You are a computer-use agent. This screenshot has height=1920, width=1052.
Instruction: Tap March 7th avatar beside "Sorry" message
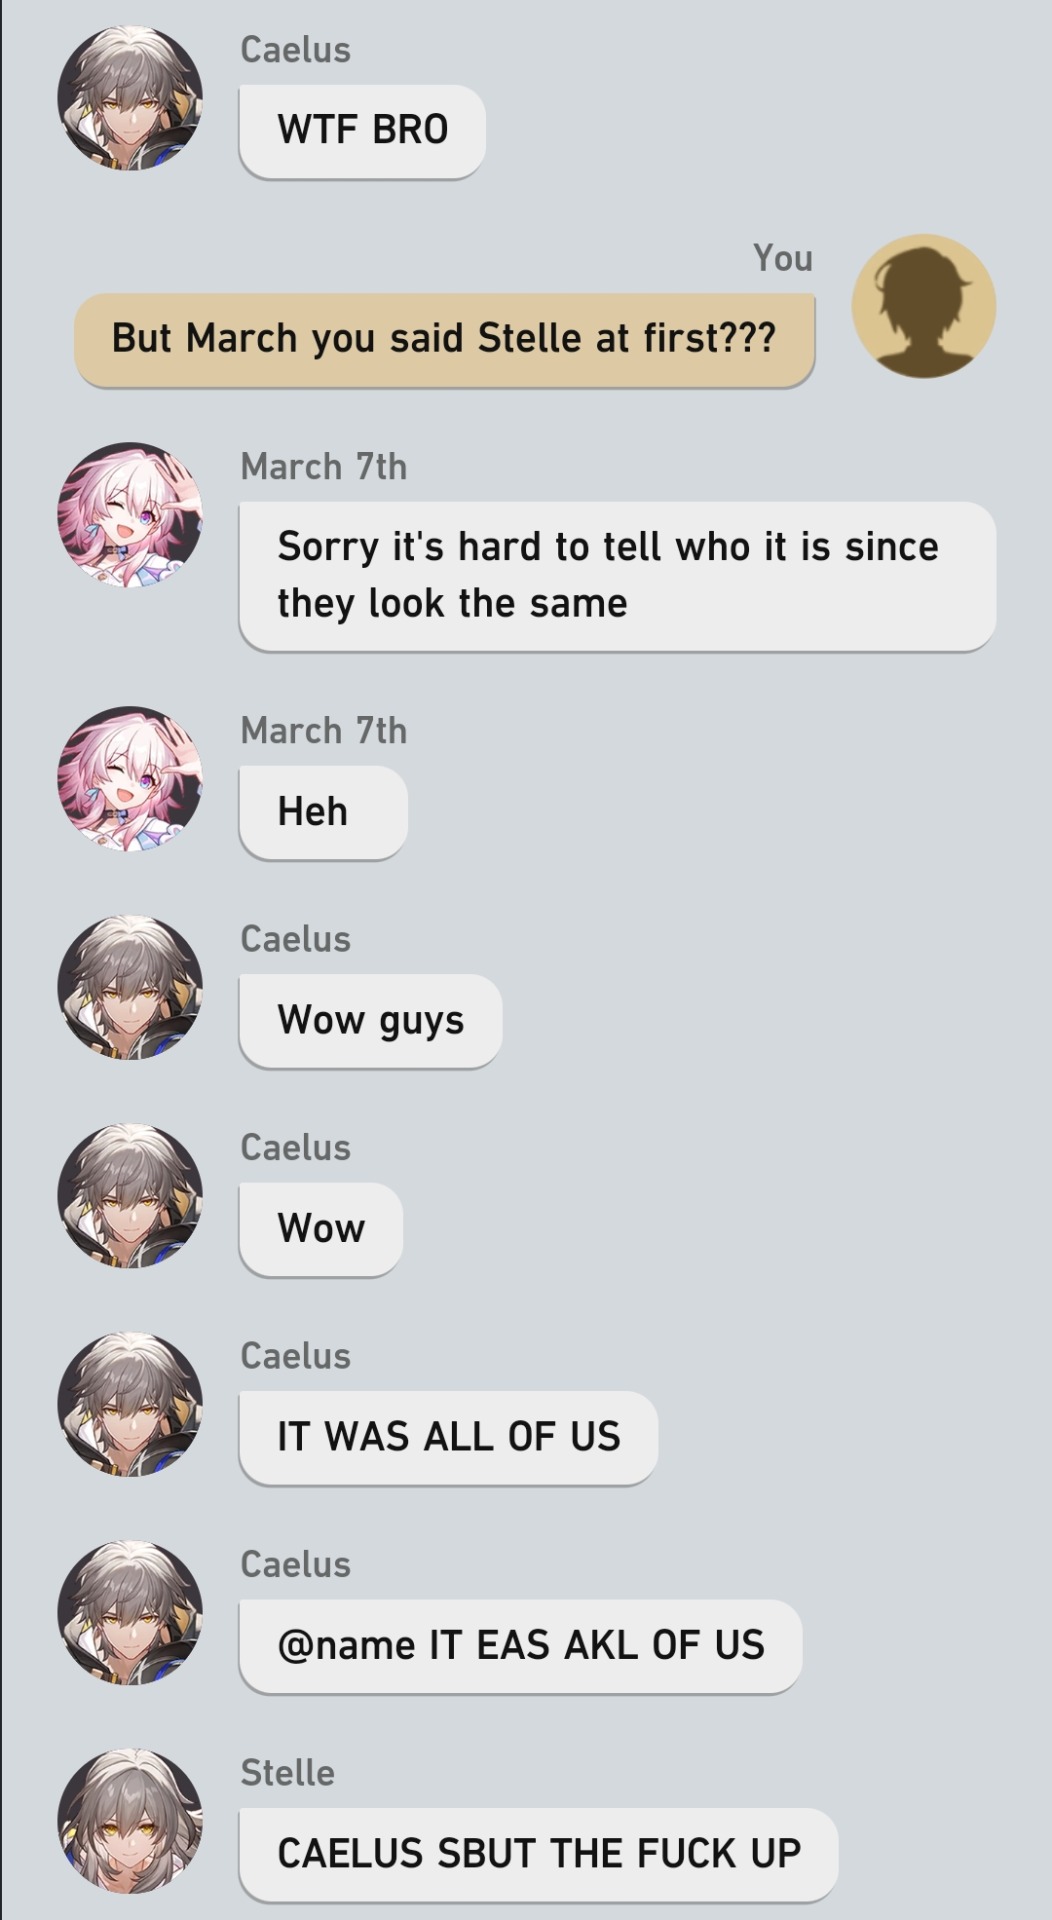pyautogui.click(x=130, y=515)
